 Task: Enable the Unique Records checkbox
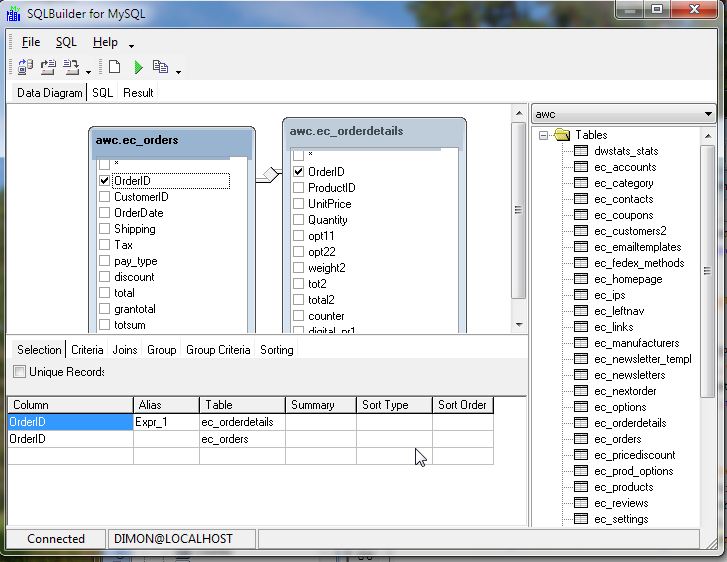pyautogui.click(x=19, y=371)
